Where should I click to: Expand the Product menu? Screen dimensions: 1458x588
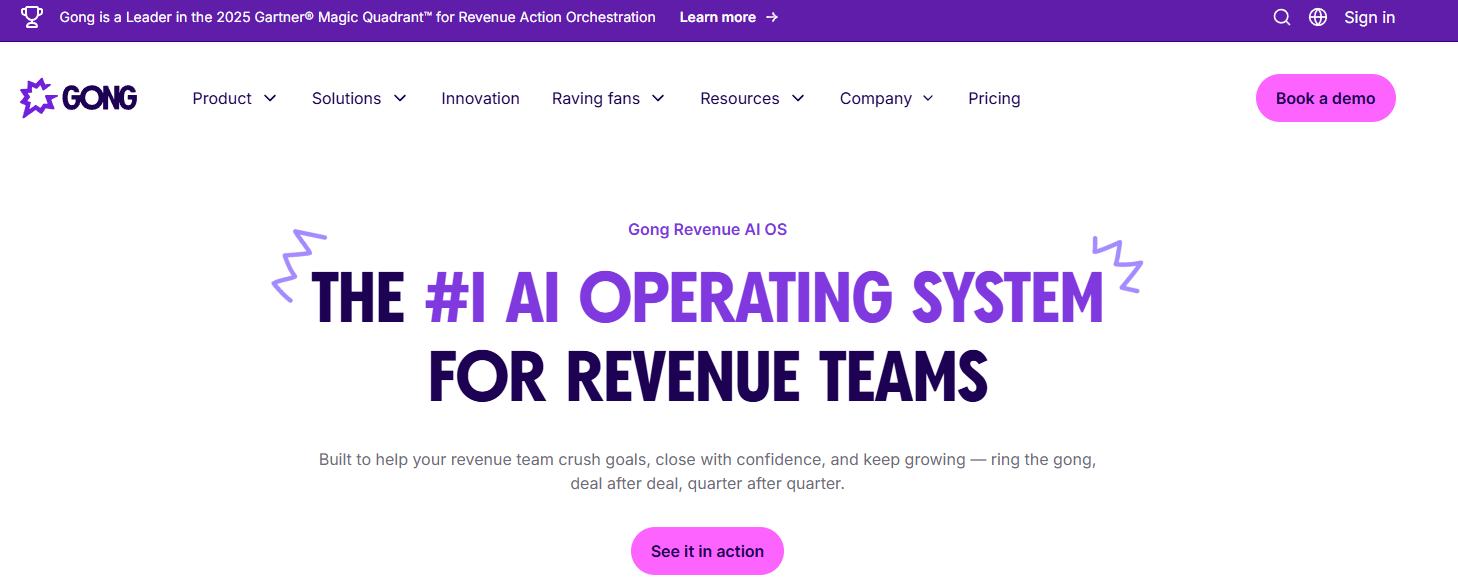click(x=234, y=98)
